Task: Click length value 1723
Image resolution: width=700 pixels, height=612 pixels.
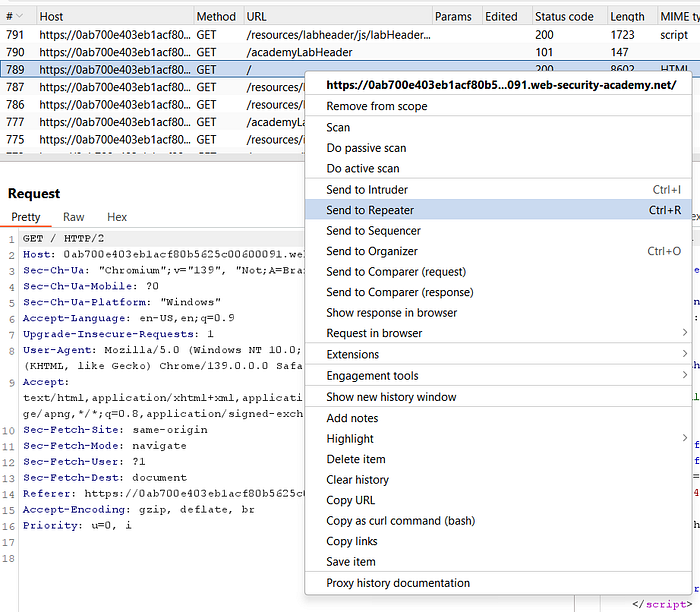Action: (x=622, y=35)
